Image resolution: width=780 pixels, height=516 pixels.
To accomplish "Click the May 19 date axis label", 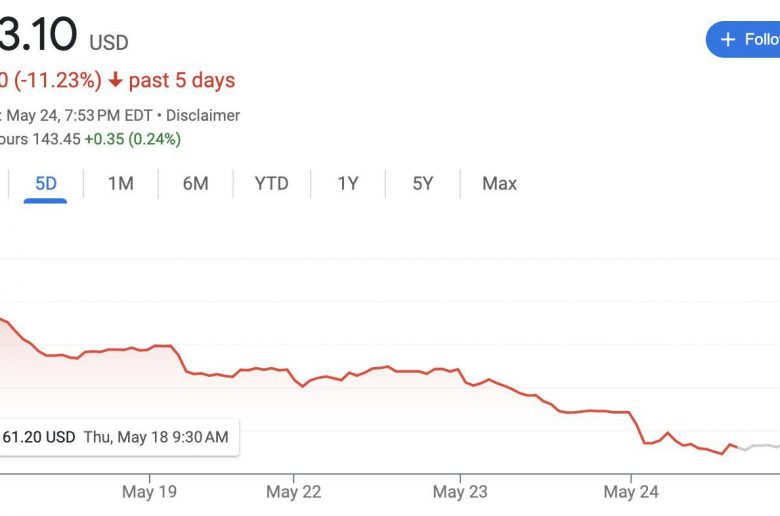I will pyautogui.click(x=149, y=491).
